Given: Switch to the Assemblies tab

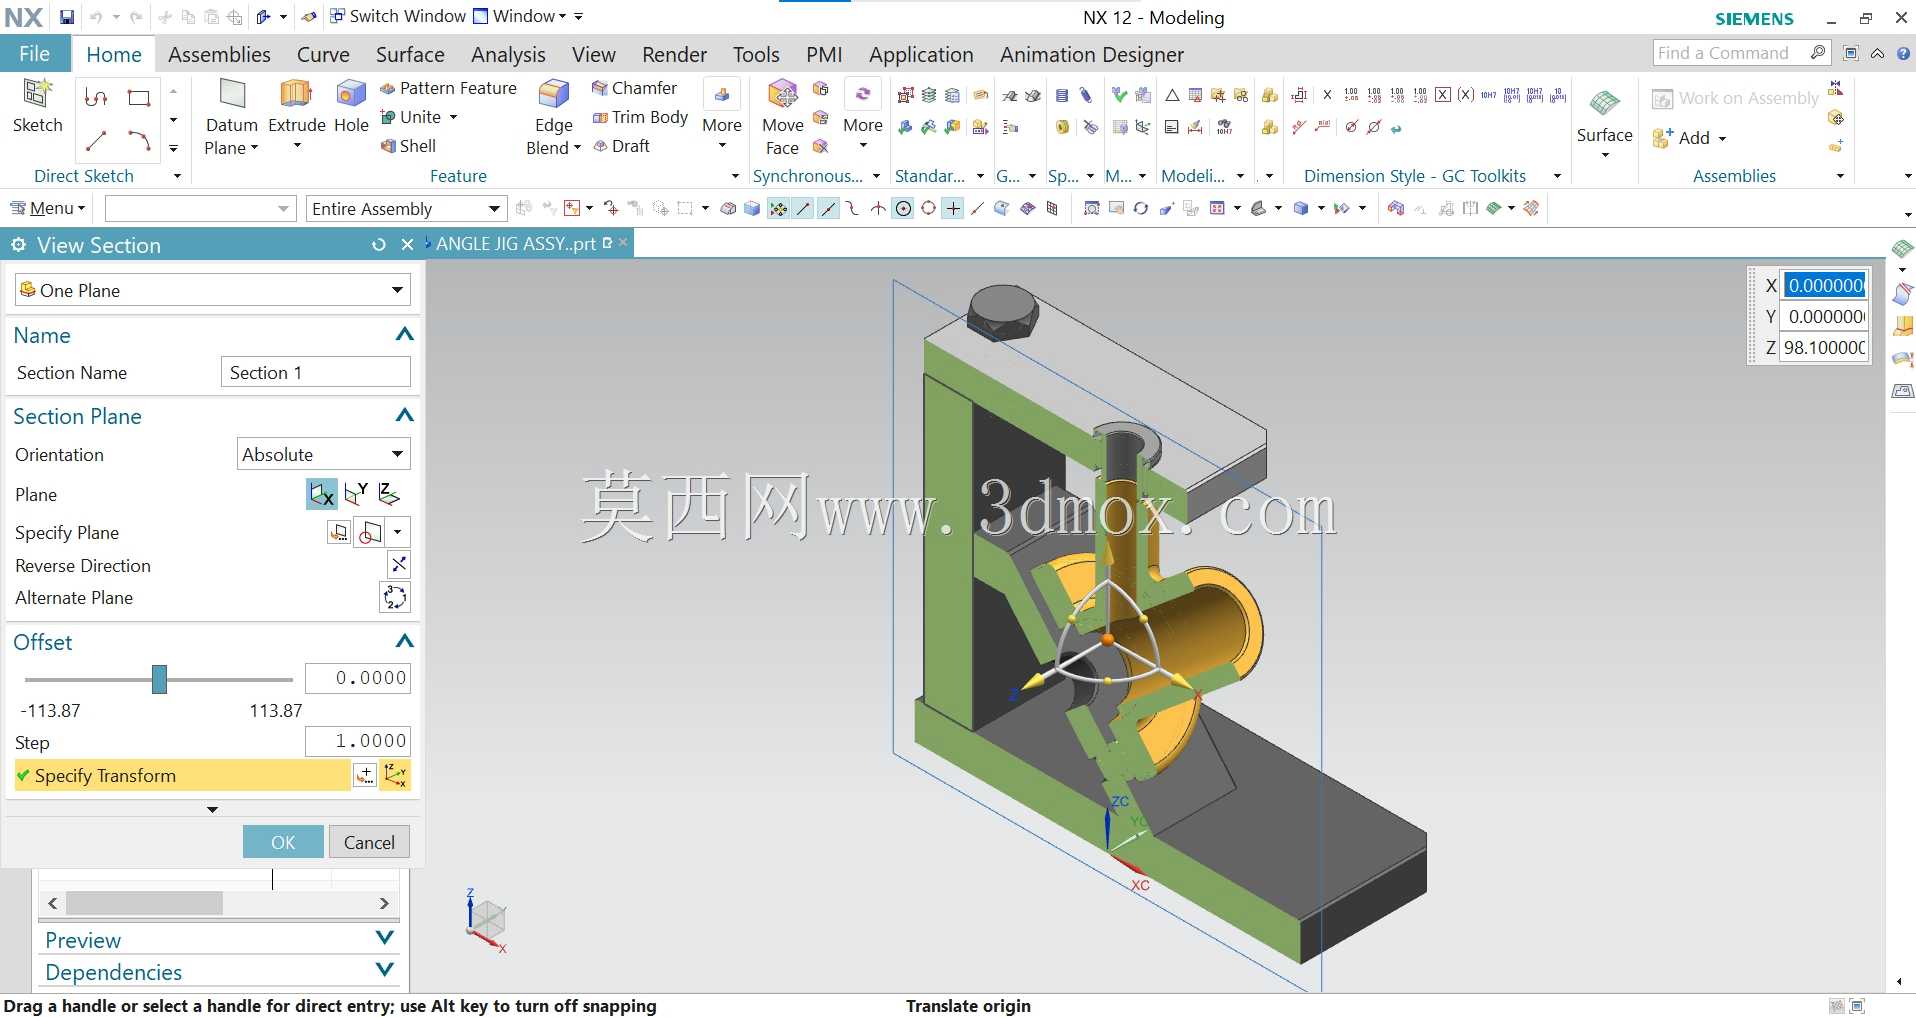Looking at the screenshot, I should tap(219, 54).
